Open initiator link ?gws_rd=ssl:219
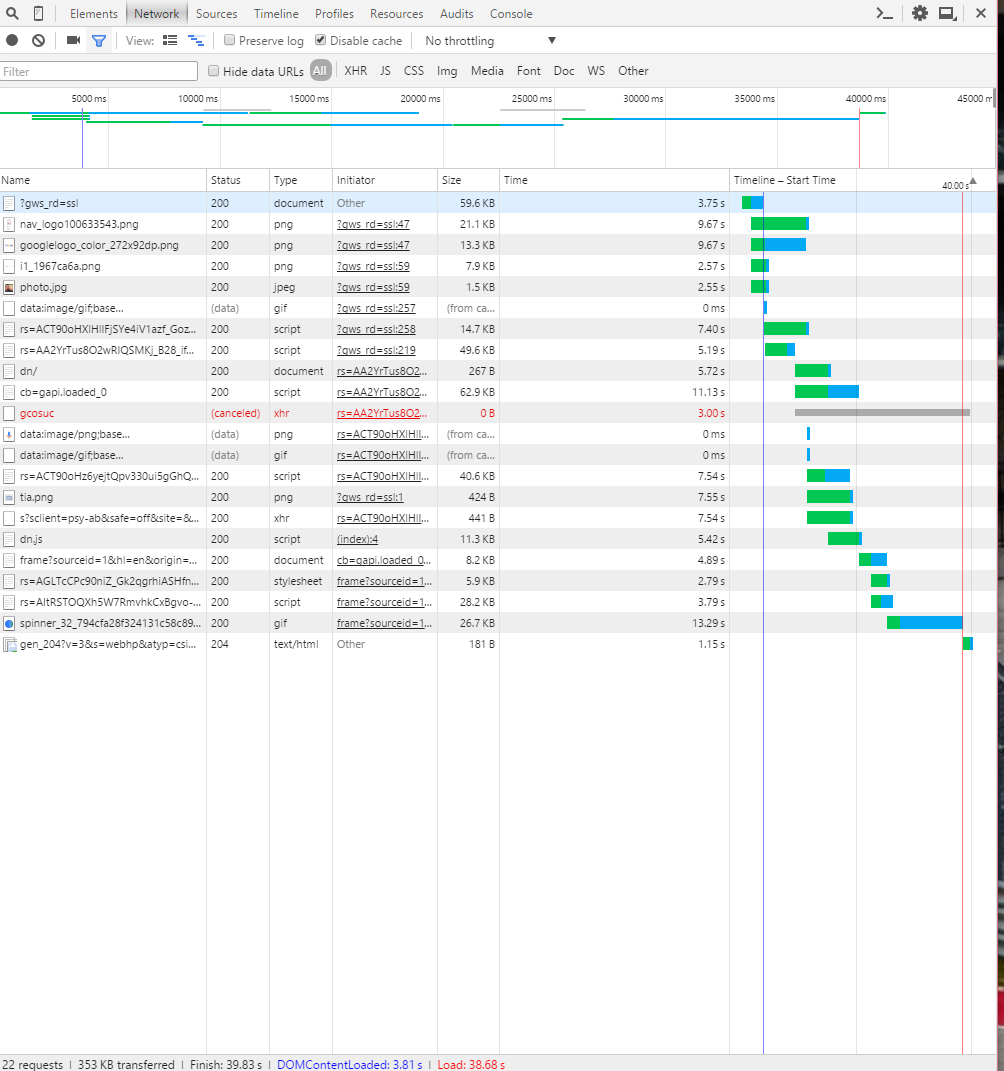This screenshot has width=1004, height=1071. [376, 350]
